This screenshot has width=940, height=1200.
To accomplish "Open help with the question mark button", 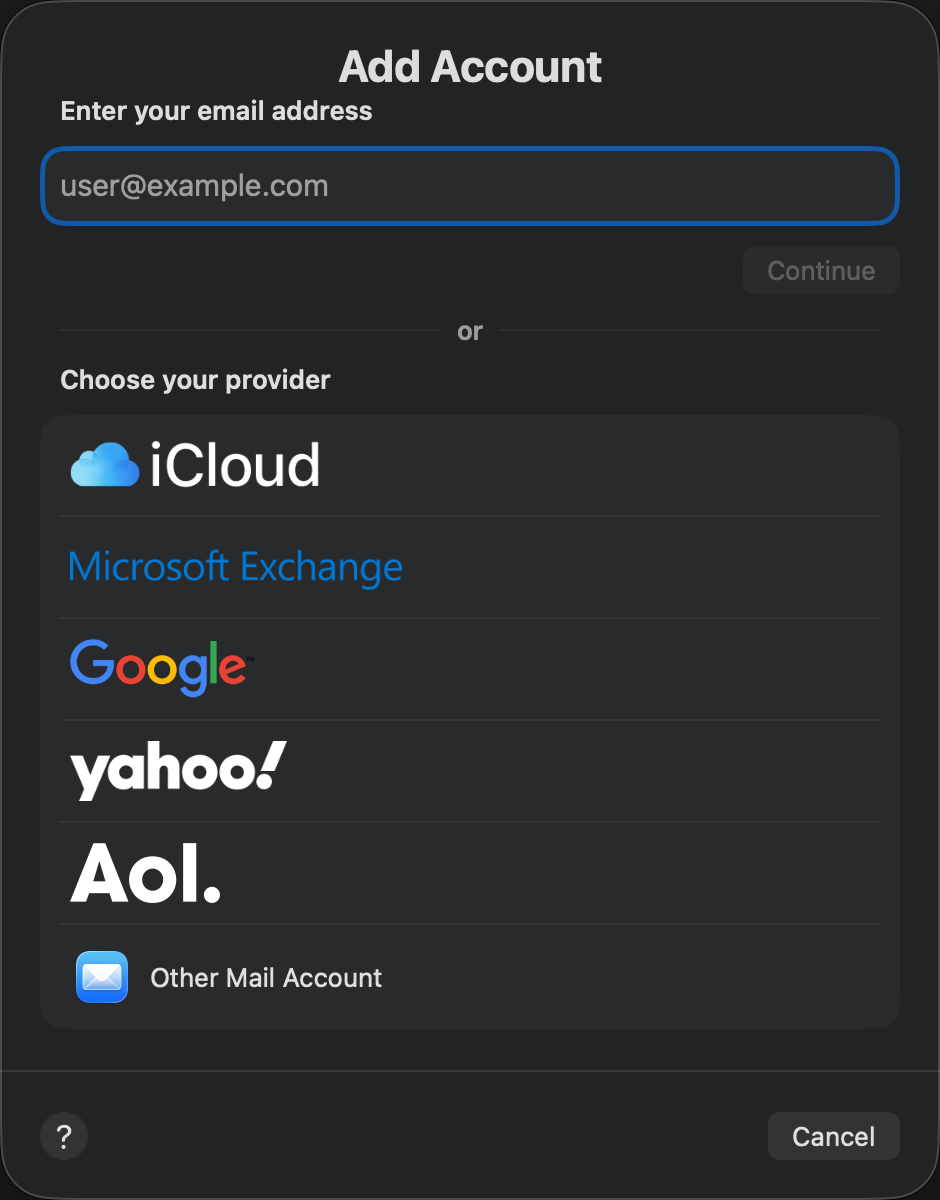I will (x=64, y=1136).
